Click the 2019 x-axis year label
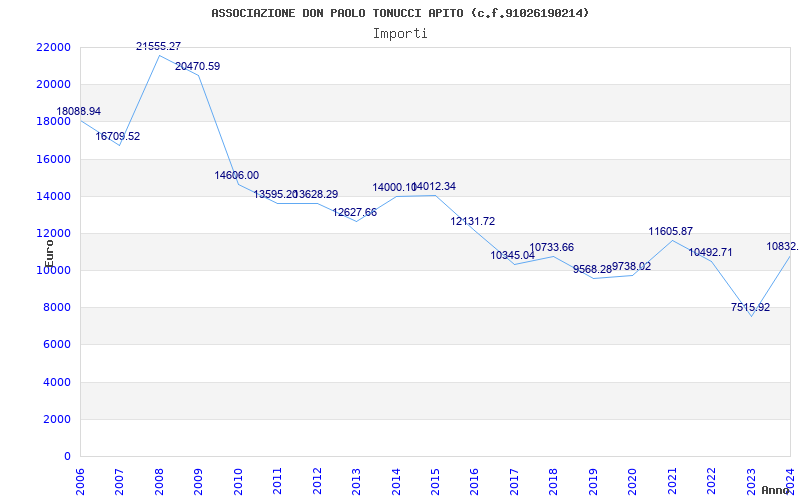The width and height of the screenshot is (800, 500). pyautogui.click(x=593, y=480)
